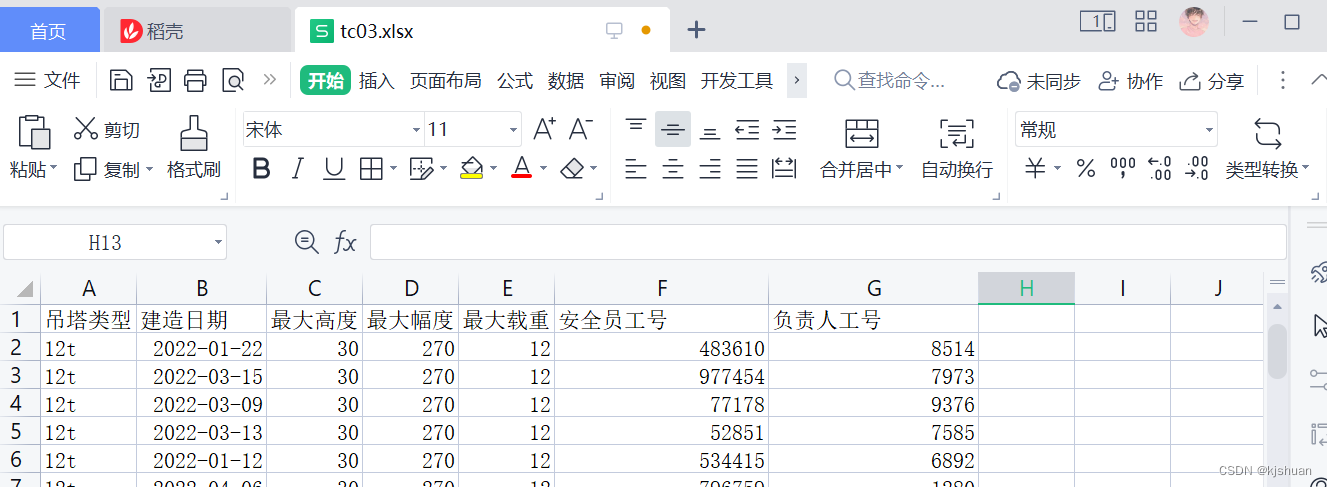Image resolution: width=1327 pixels, height=487 pixels.
Task: Click the 协作 collaborate button
Action: 1131,81
